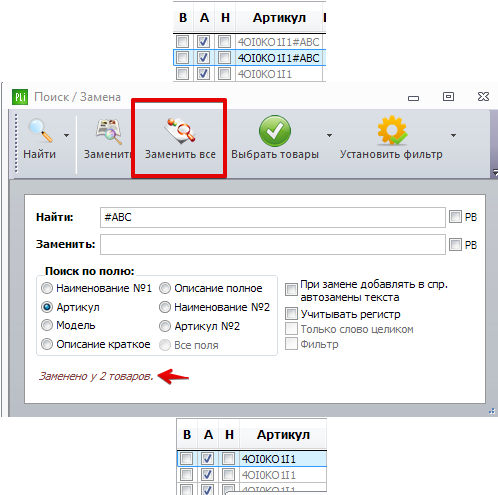
Task: Toggle A checkbox in highlighted top table row
Action: pos(203,58)
